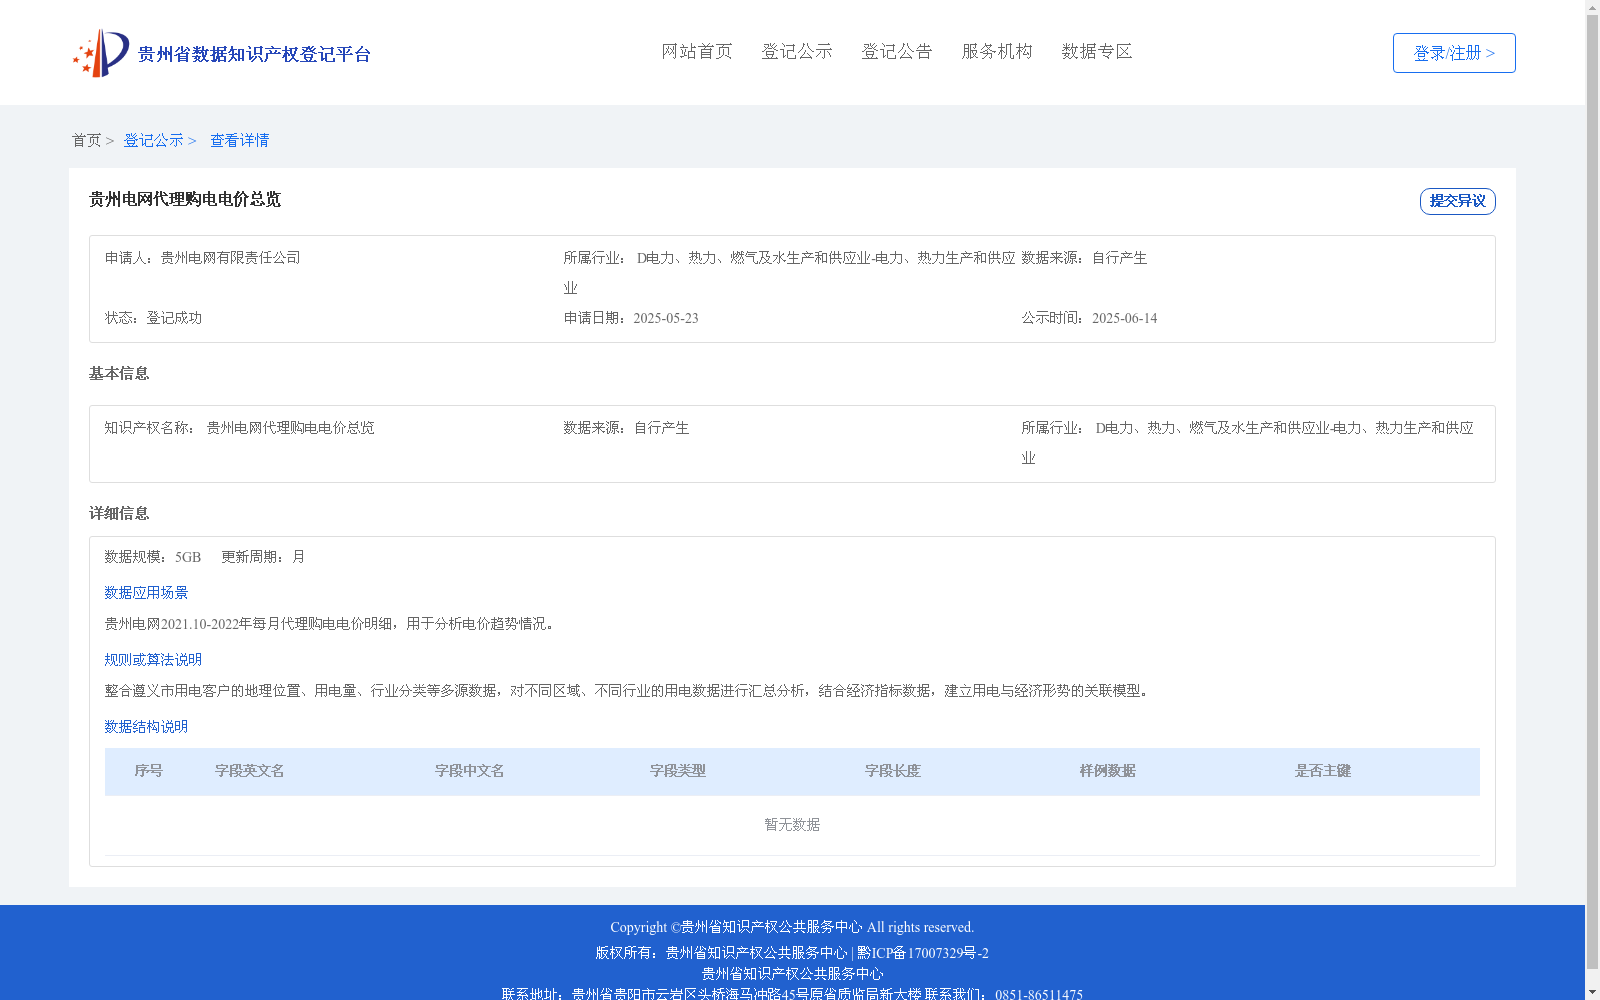This screenshot has height=1000, width=1600.
Task: Click 基本信息 section heading
Action: 119,373
